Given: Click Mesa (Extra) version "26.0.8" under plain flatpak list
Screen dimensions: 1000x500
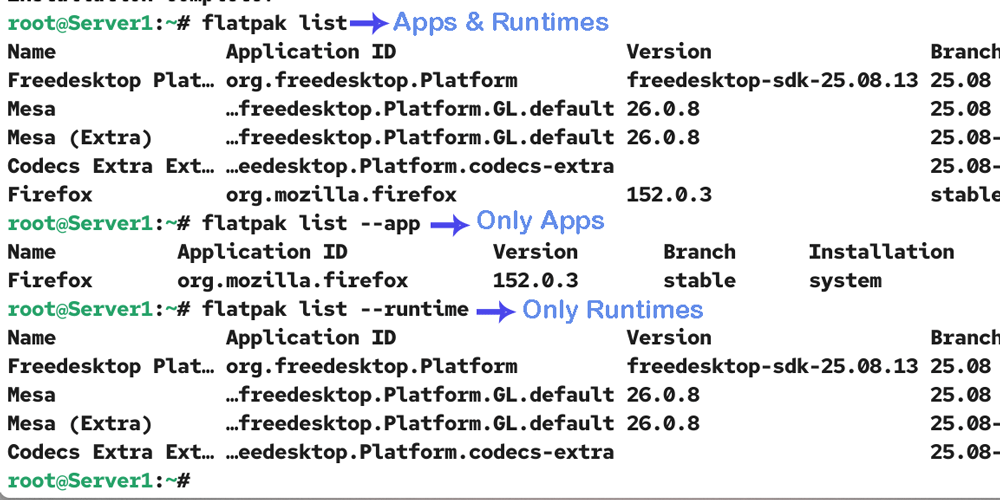Looking at the screenshot, I should [x=663, y=138].
